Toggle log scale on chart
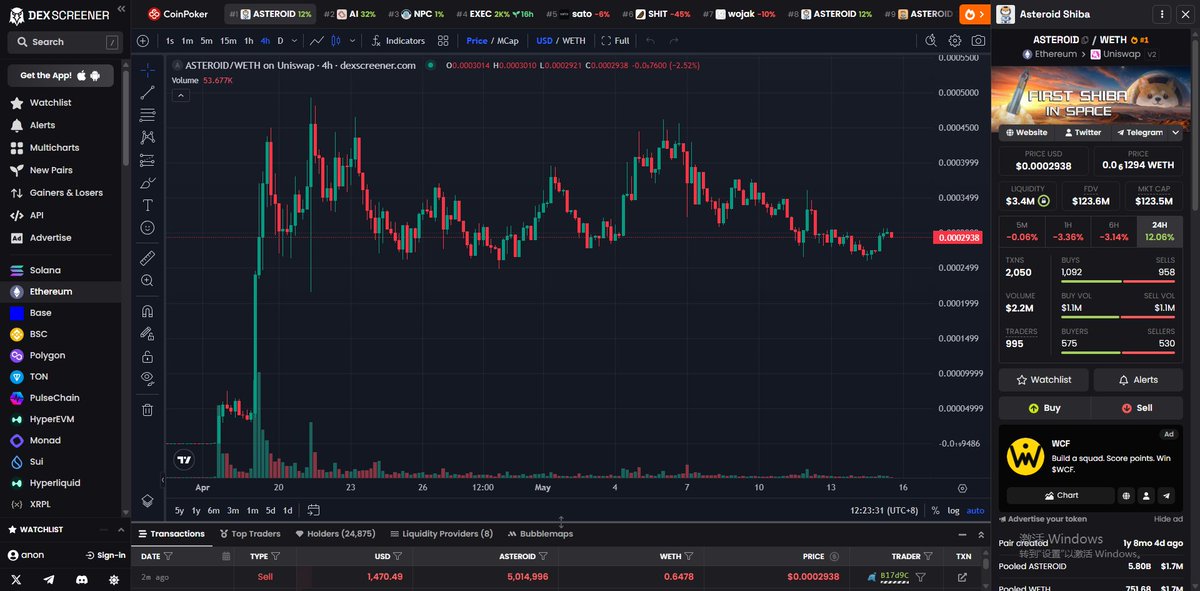 pyautogui.click(x=953, y=510)
